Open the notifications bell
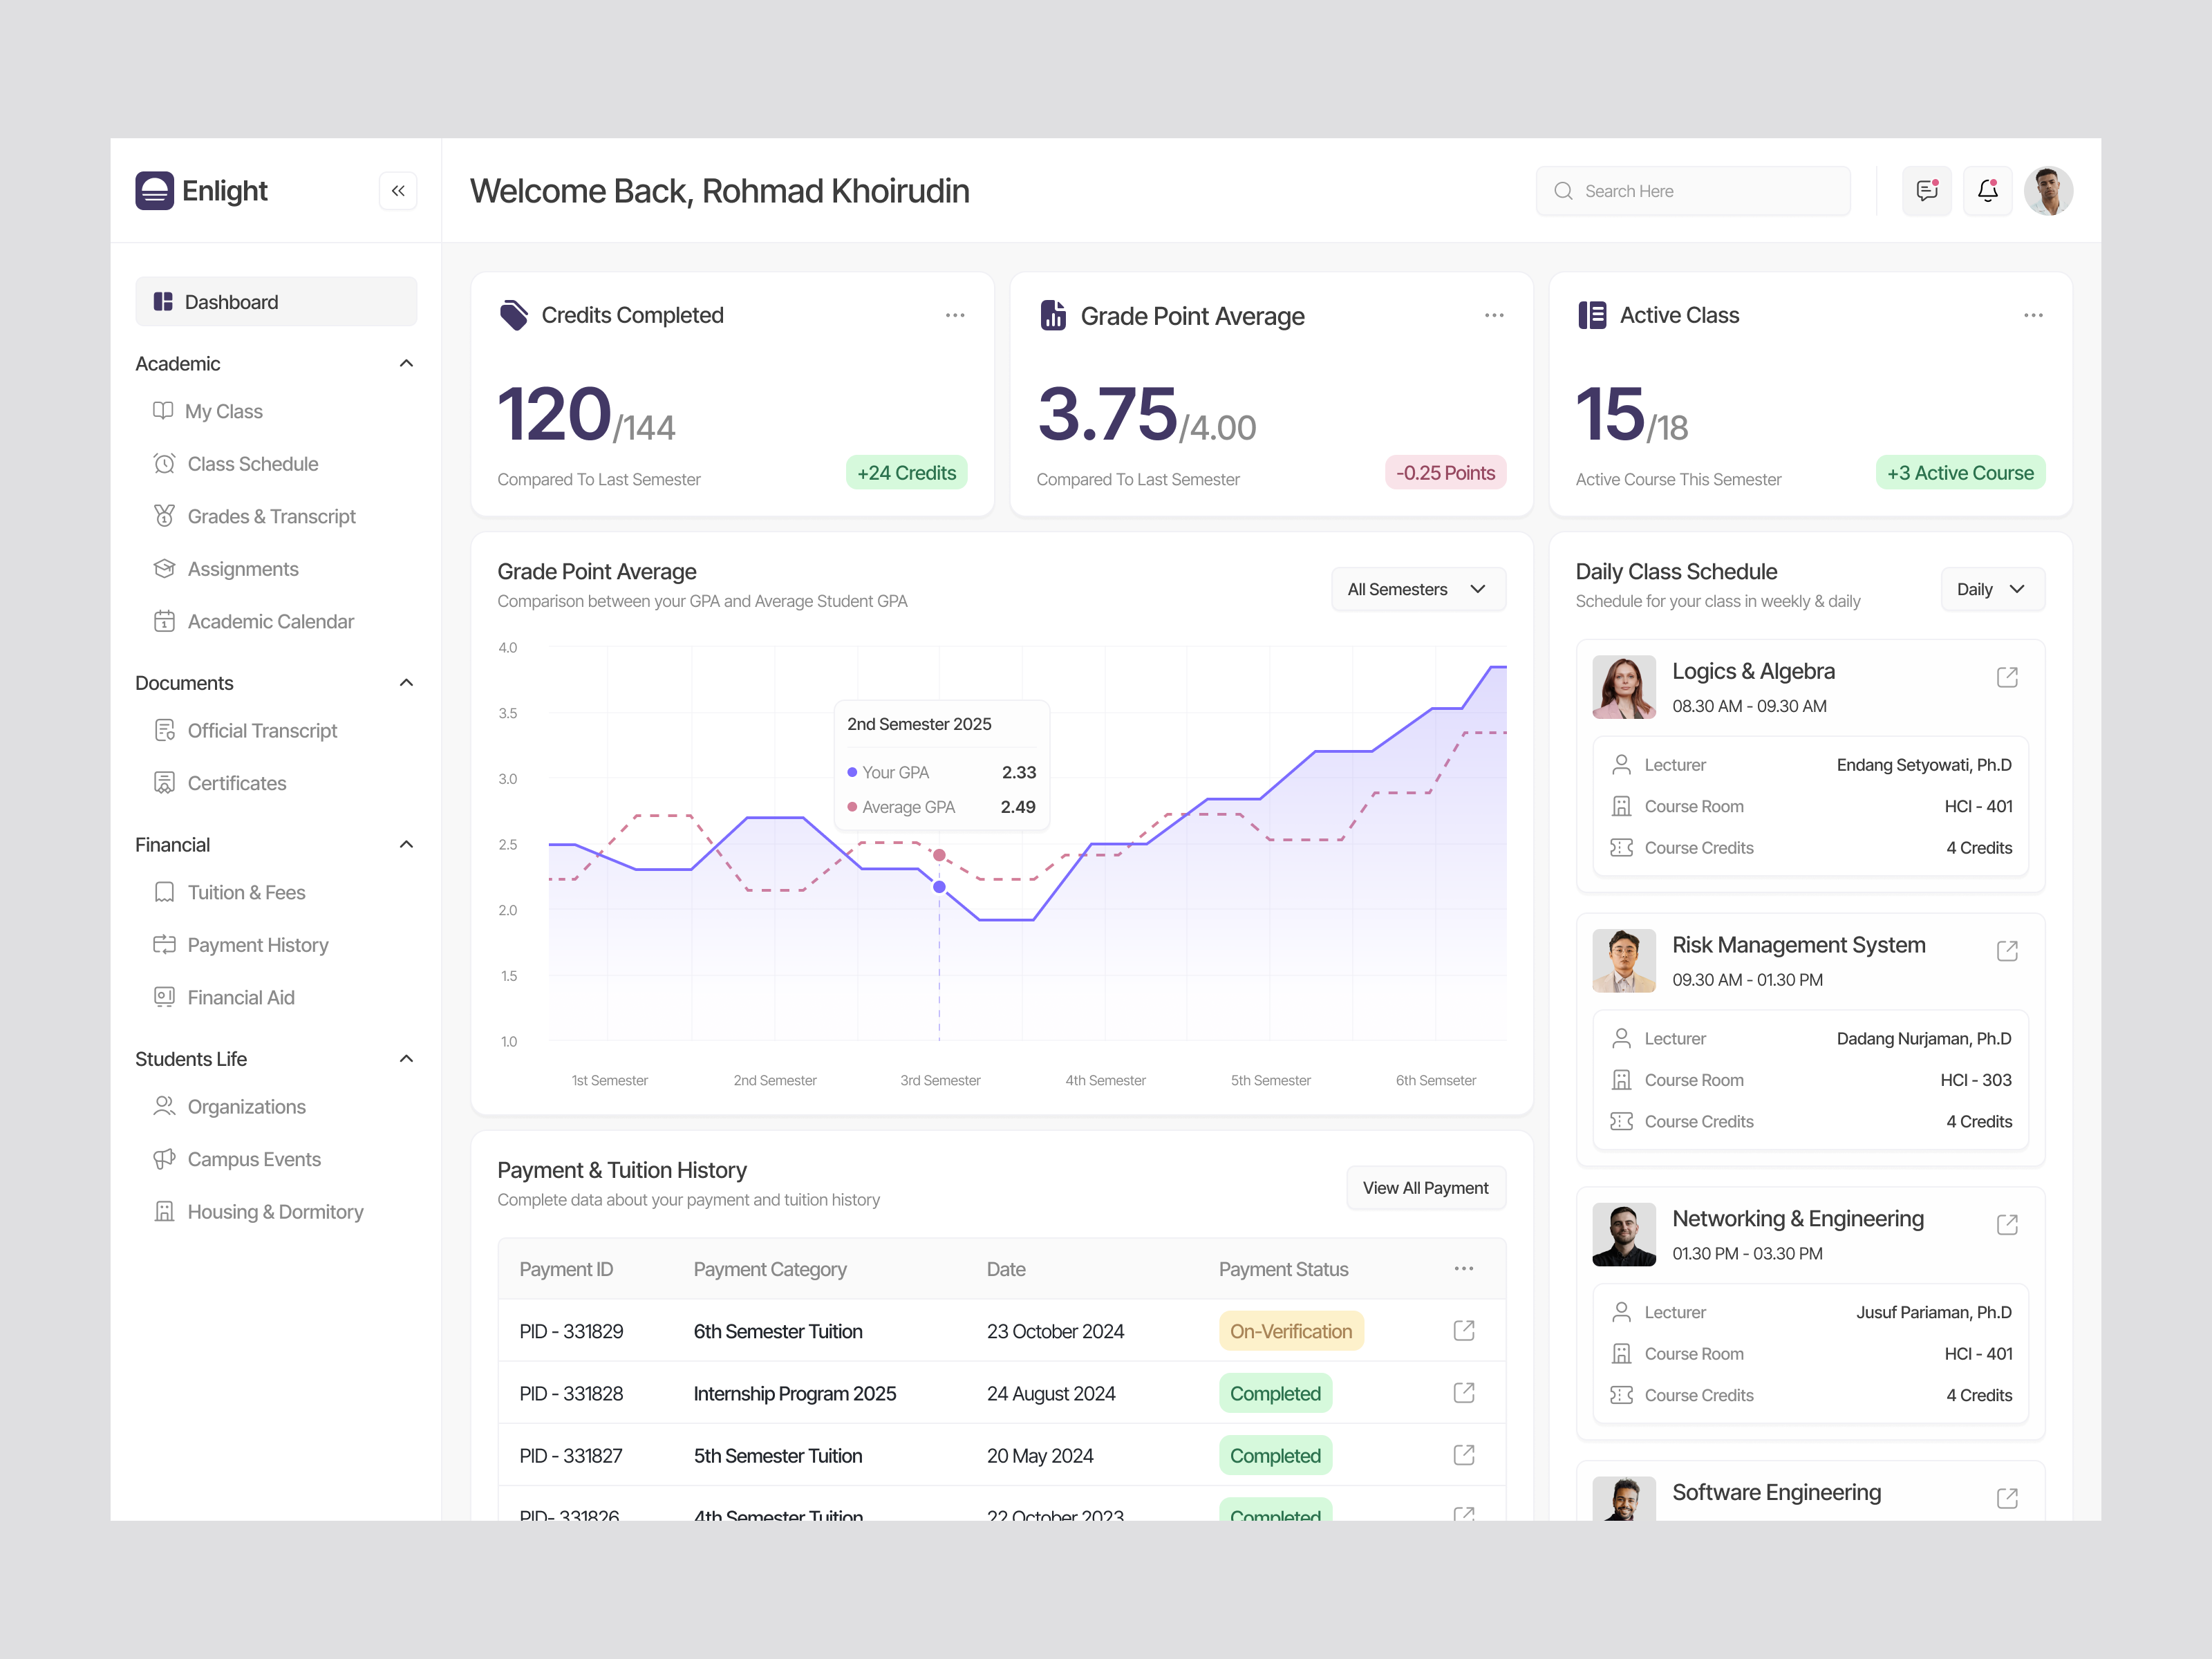The image size is (2212, 1659). (1988, 190)
